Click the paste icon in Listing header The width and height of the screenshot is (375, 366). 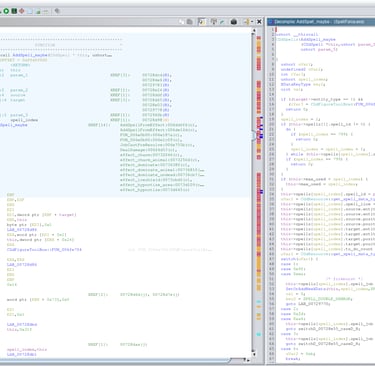click(x=190, y=22)
